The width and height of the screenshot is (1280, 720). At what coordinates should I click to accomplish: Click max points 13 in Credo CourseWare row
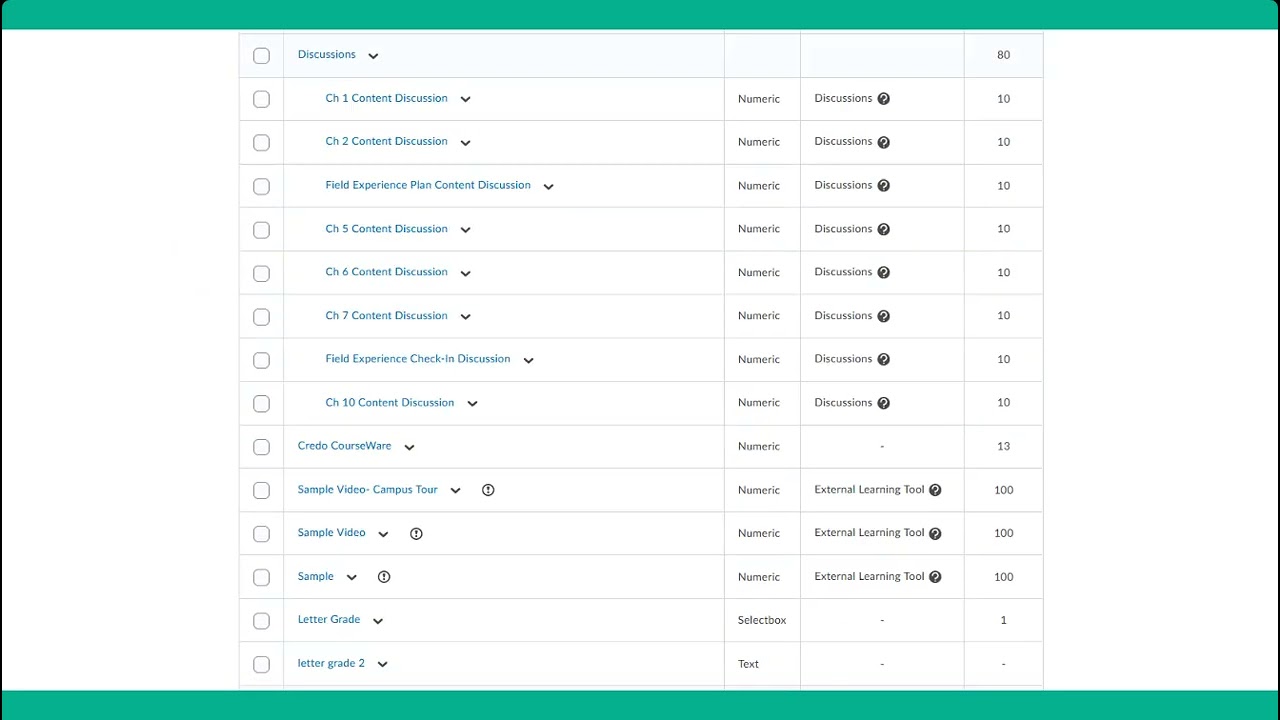click(1003, 447)
